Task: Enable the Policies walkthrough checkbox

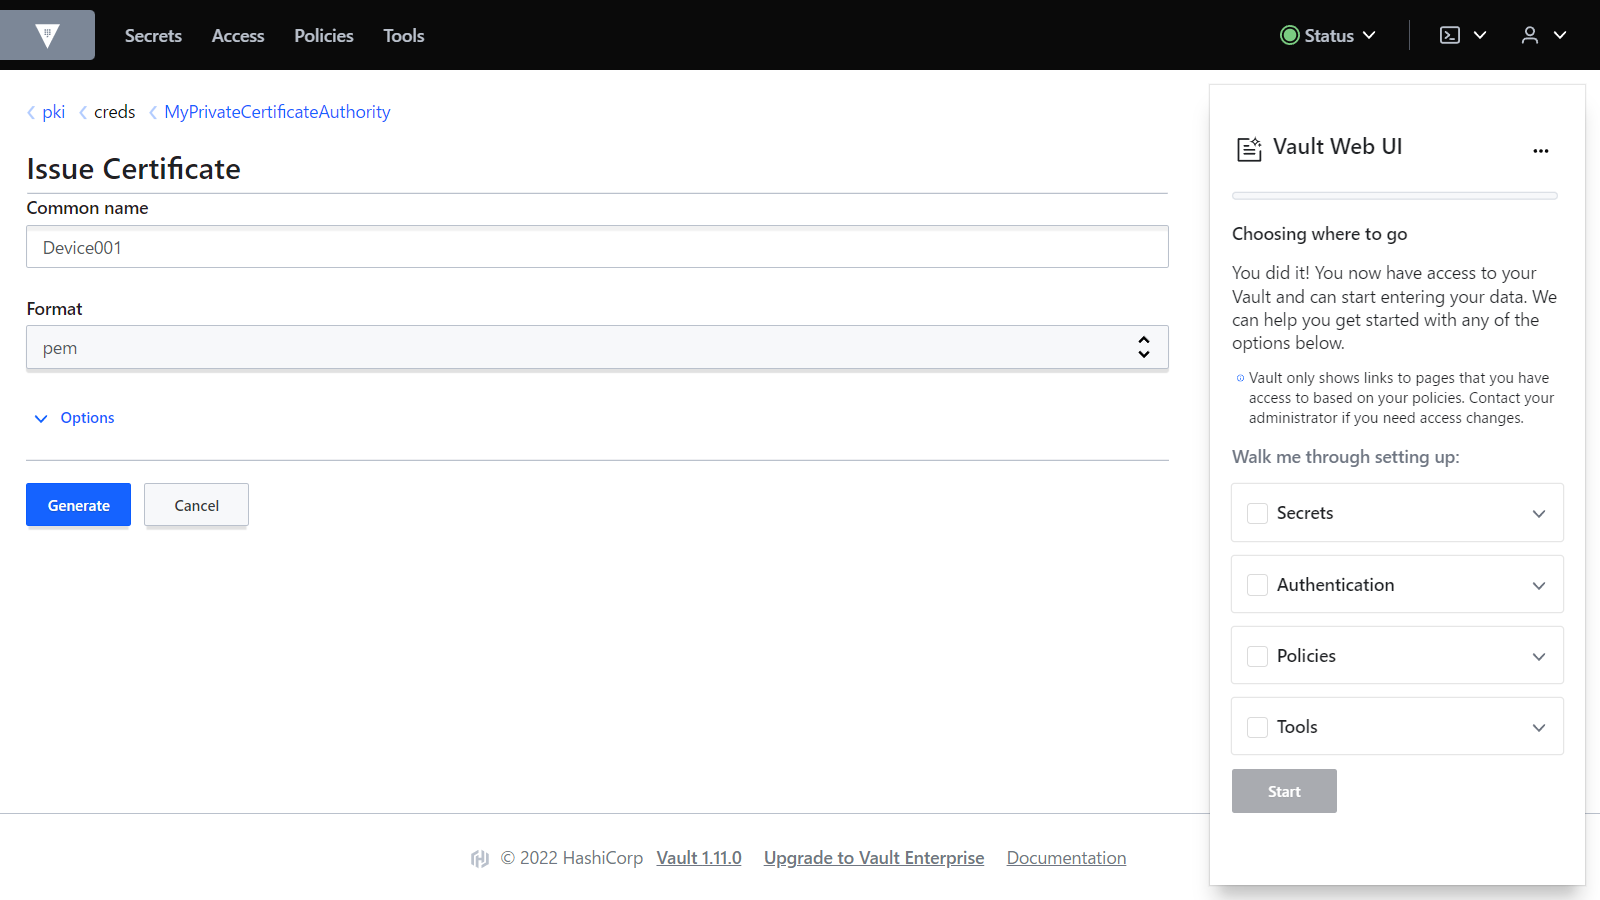Action: pos(1257,656)
